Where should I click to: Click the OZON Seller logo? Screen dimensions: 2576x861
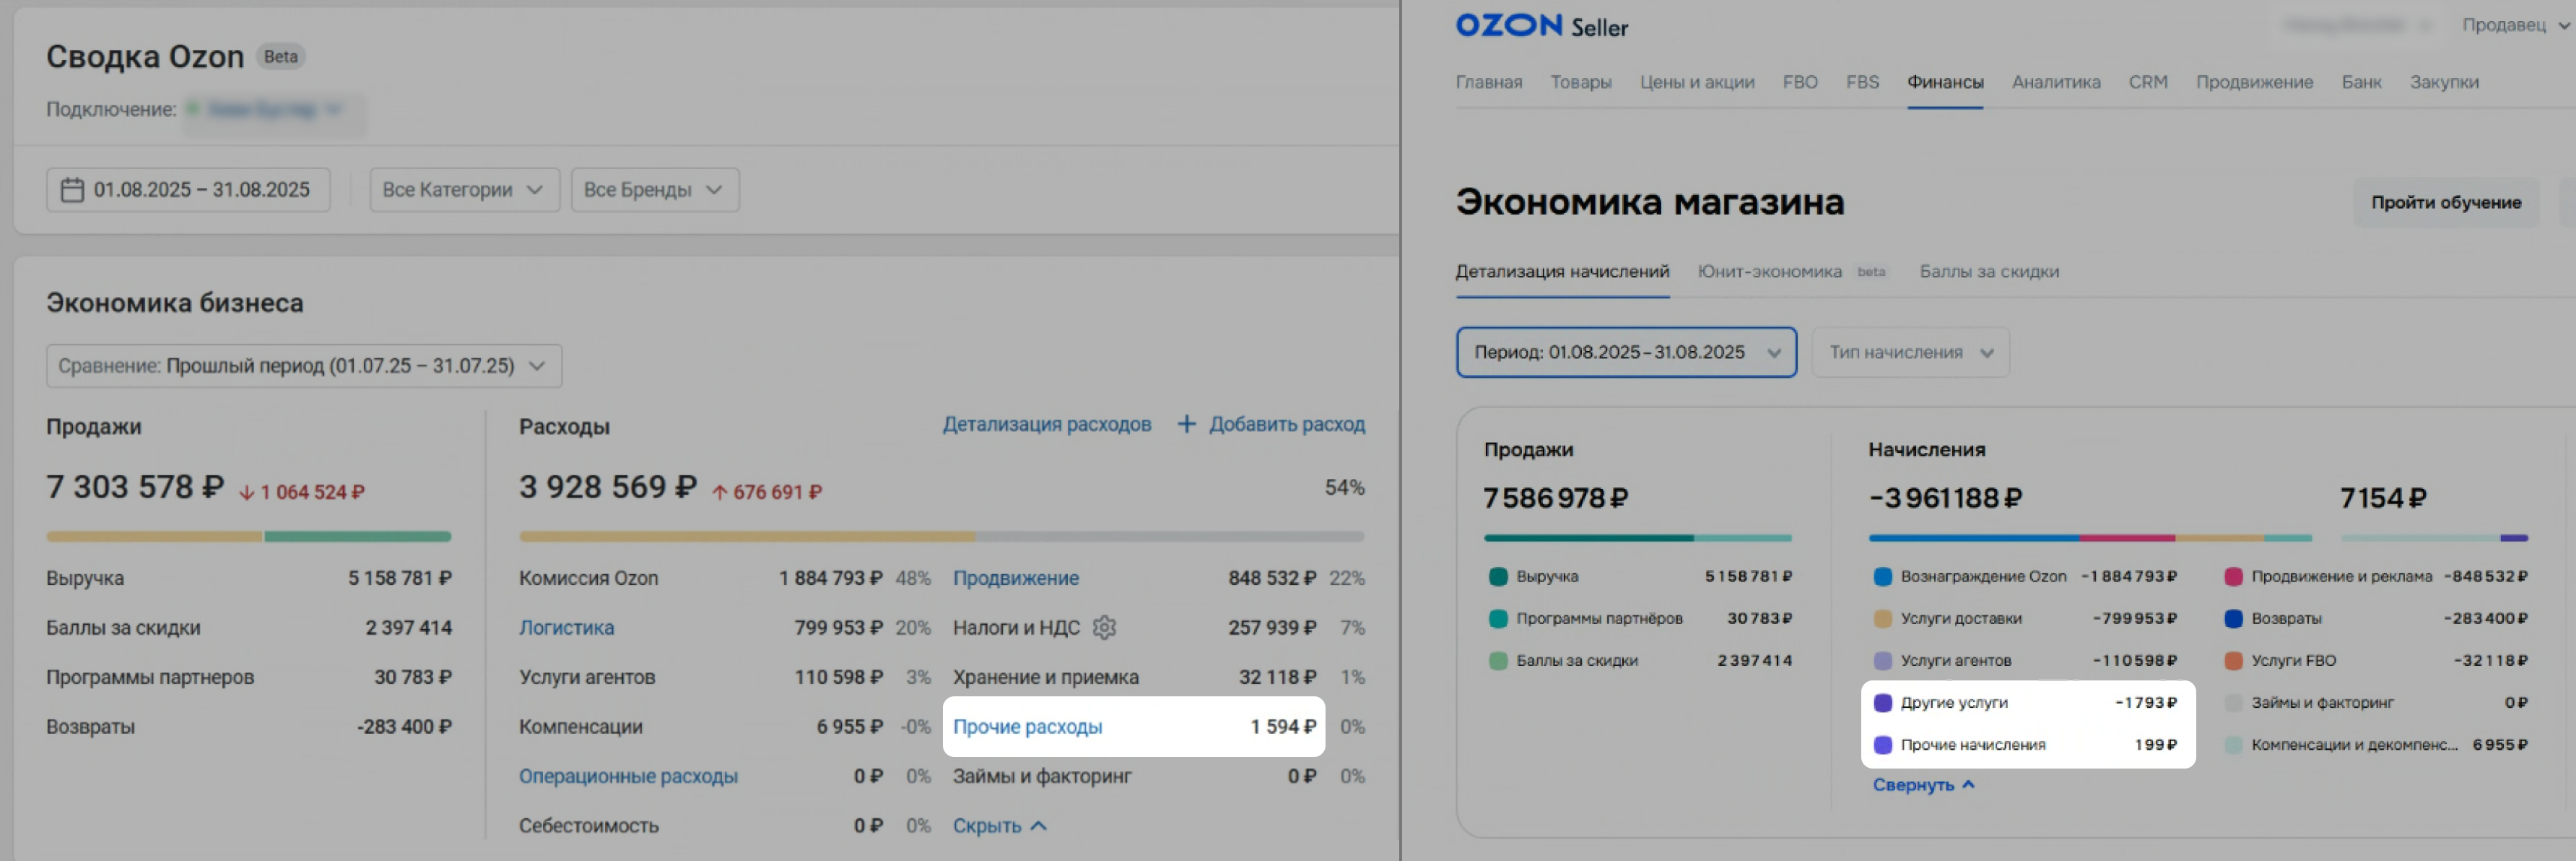click(x=1541, y=26)
